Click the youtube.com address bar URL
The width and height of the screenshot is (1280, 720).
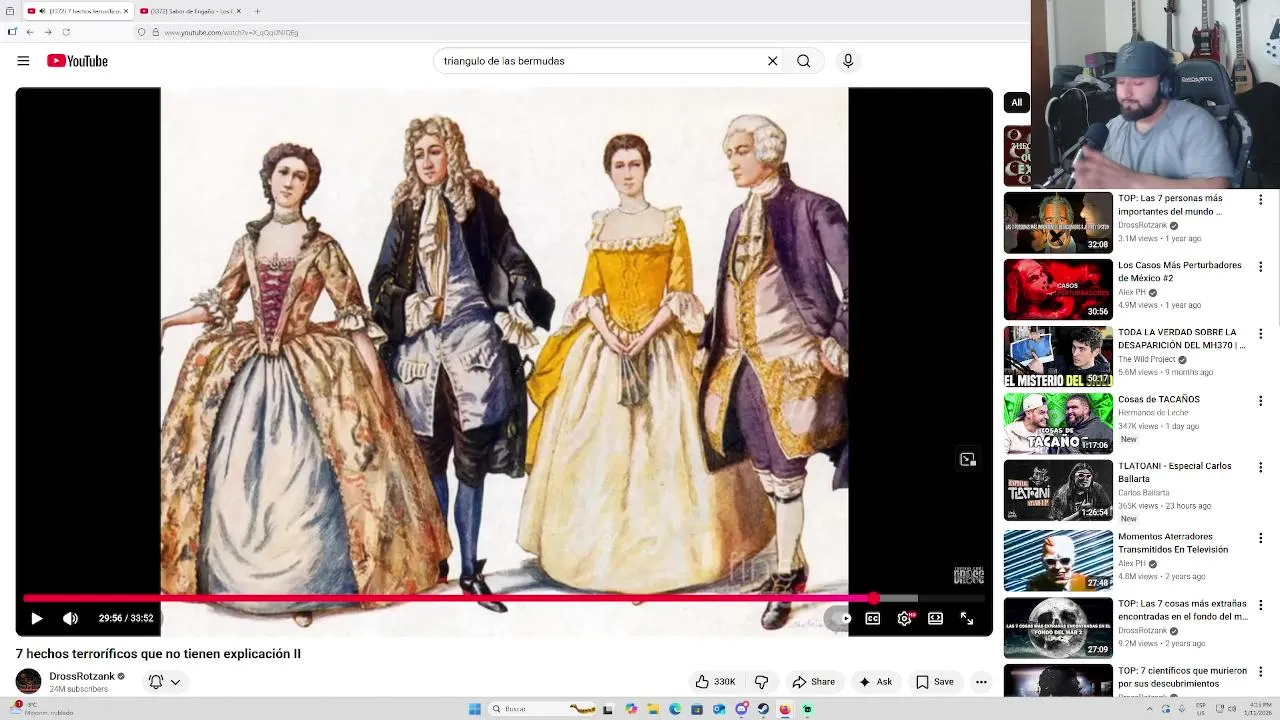(x=231, y=32)
